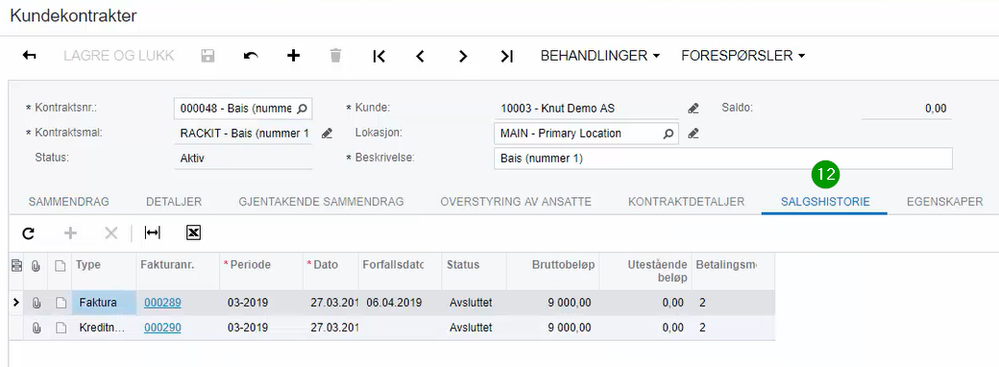Expand the FORESPØRSLER dropdown menu

(743, 56)
